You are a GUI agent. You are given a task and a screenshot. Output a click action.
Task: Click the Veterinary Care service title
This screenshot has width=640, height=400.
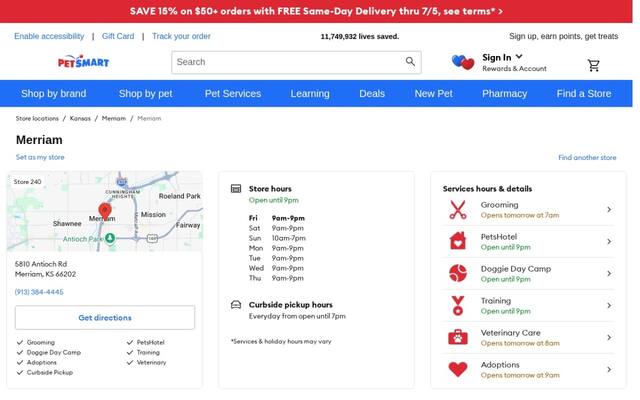[511, 333]
